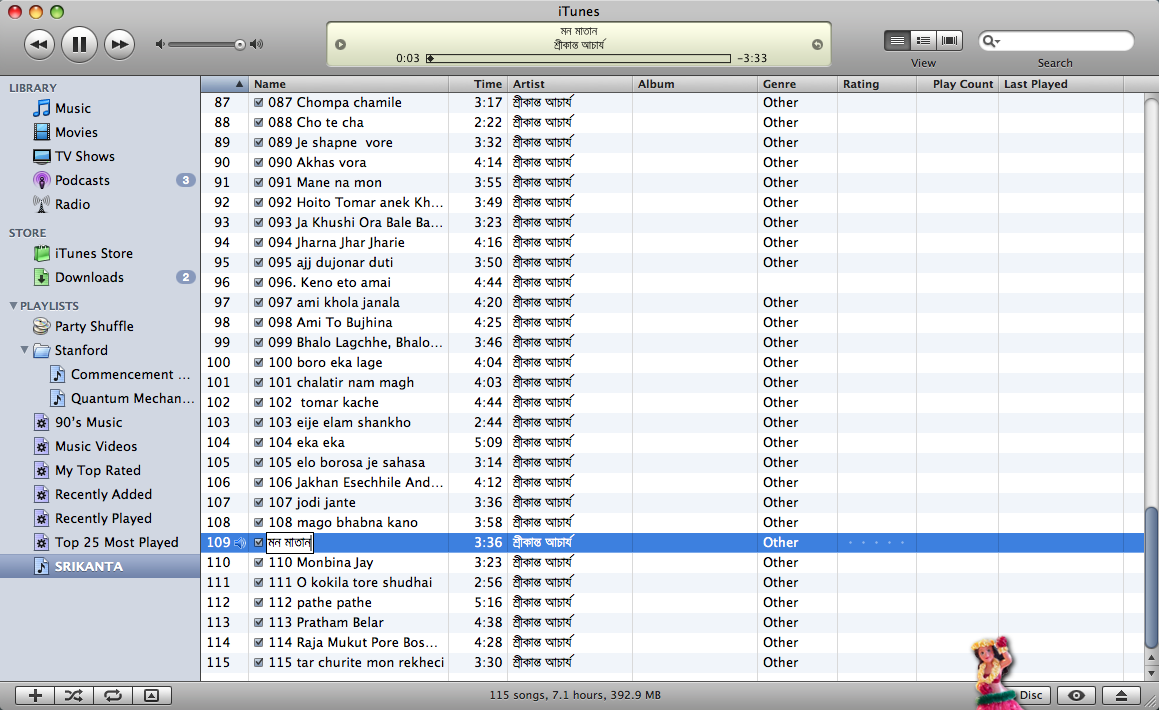The image size is (1159, 710).
Task: Switch to list view
Action: tap(897, 41)
